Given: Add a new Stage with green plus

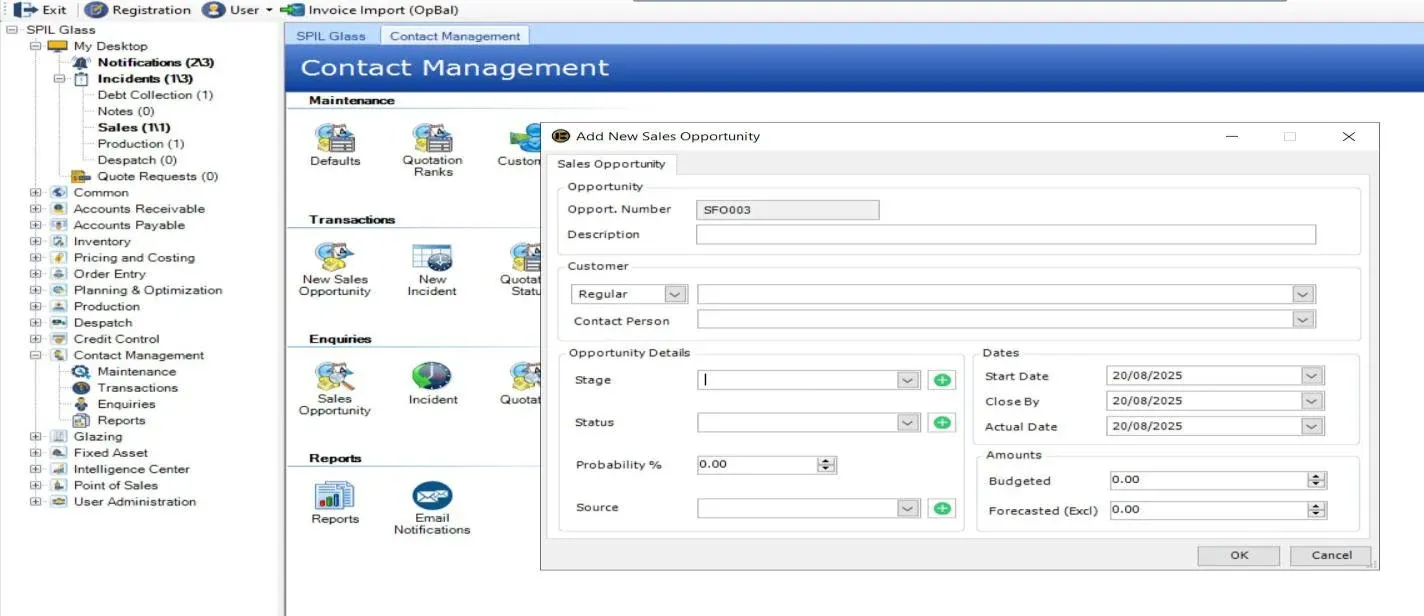Looking at the screenshot, I should point(941,380).
